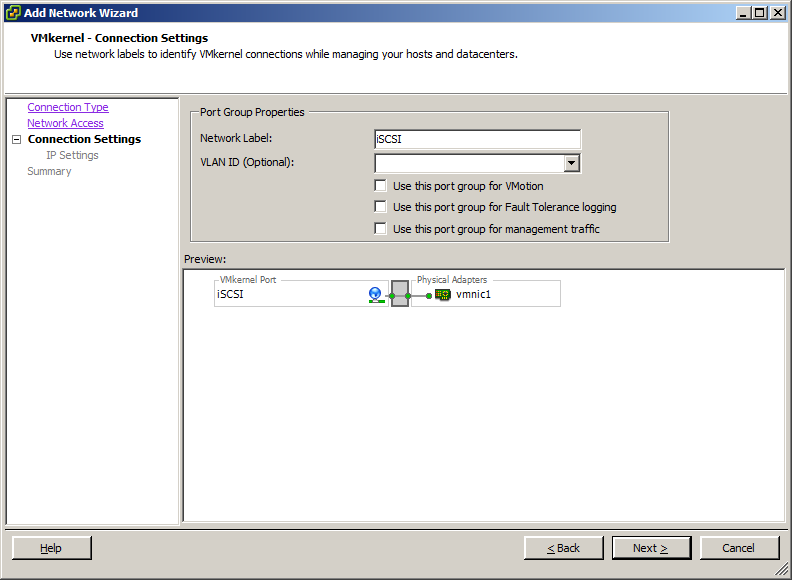This screenshot has width=792, height=580.
Task: Enable use of port group for VMotion
Action: (x=380, y=186)
